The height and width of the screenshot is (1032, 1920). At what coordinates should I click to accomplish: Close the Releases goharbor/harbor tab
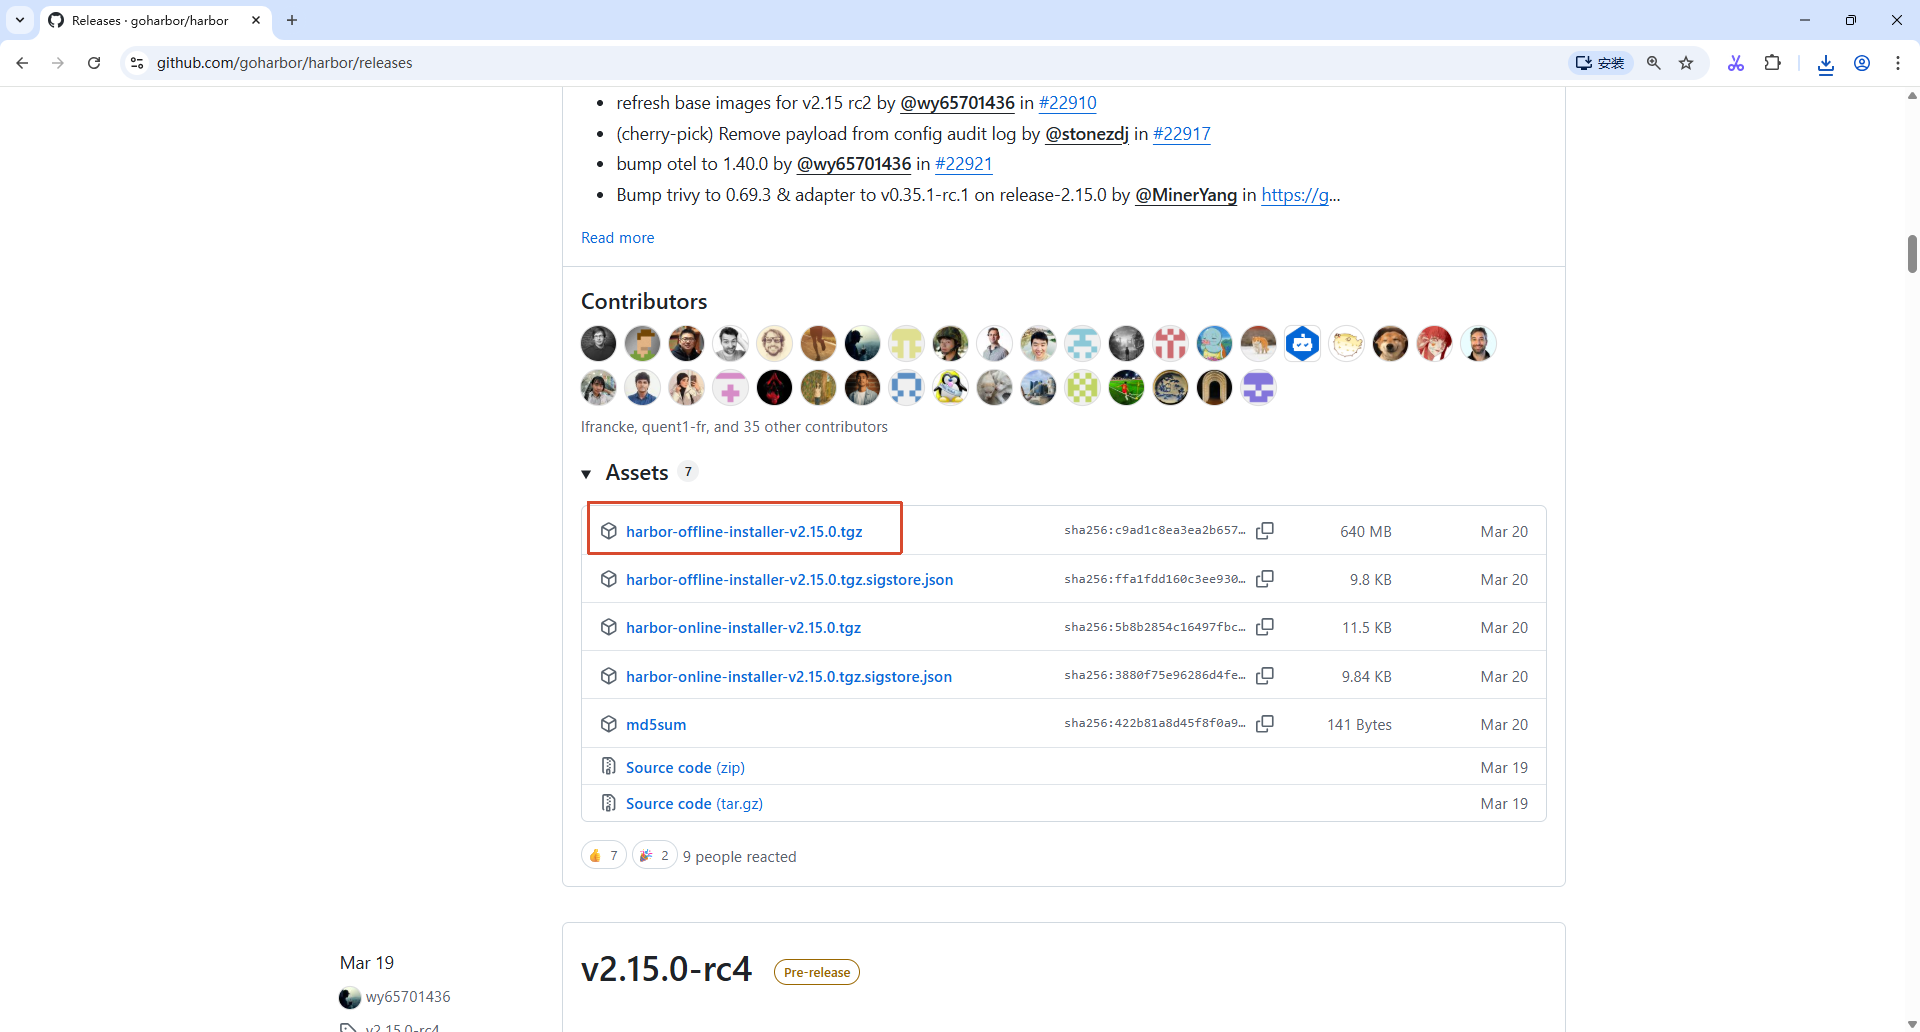coord(256,20)
